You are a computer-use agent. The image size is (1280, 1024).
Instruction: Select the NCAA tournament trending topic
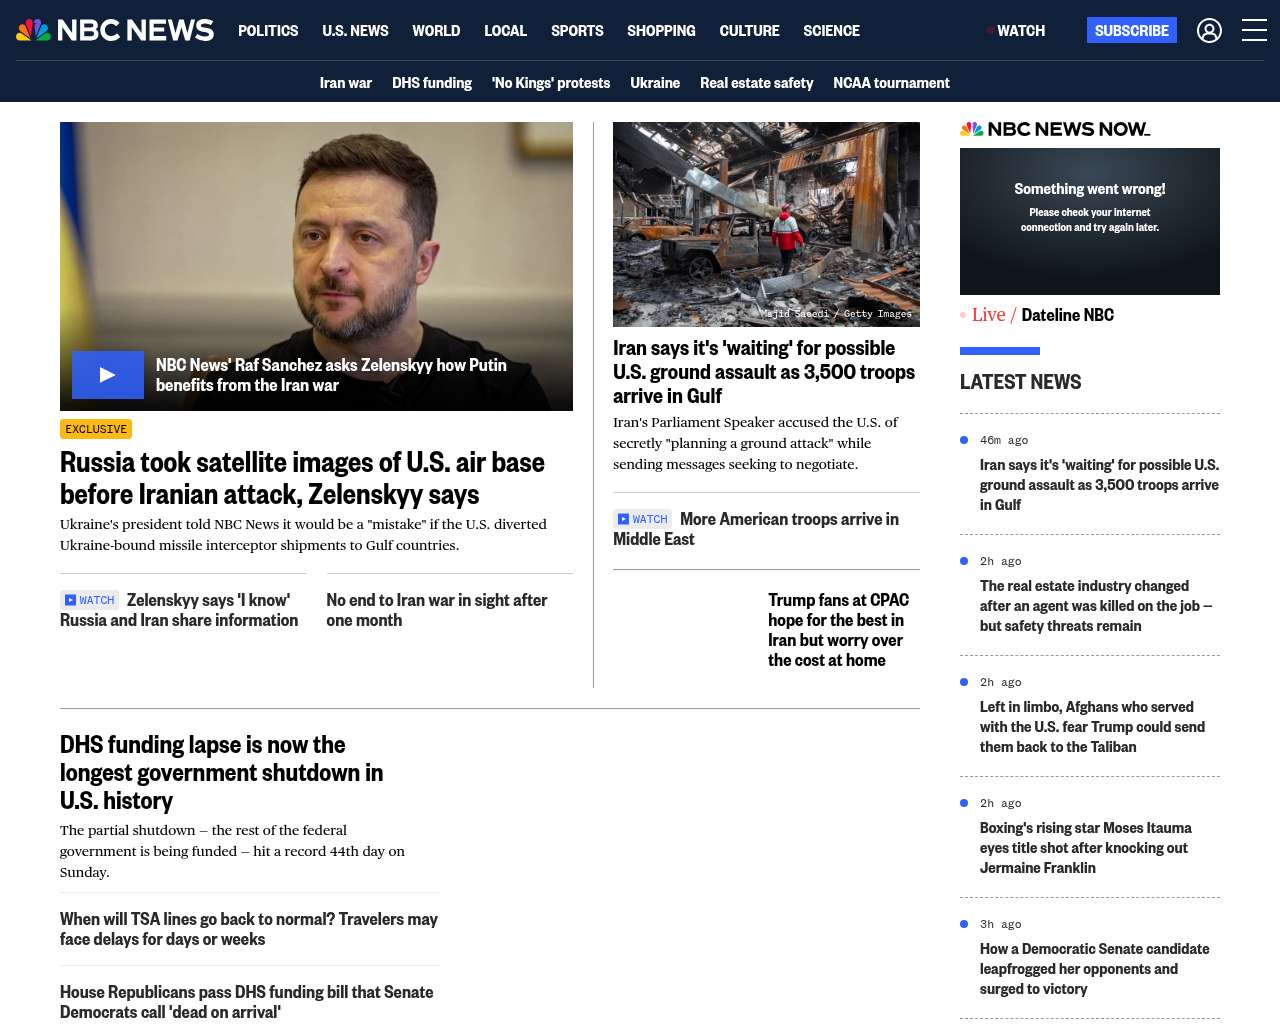coord(891,83)
